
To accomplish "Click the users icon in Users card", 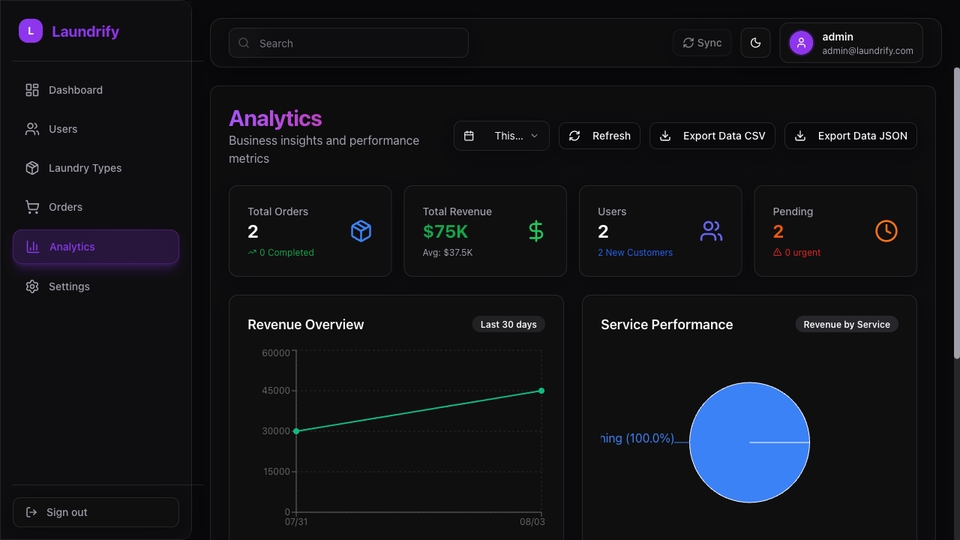I will 711,231.
